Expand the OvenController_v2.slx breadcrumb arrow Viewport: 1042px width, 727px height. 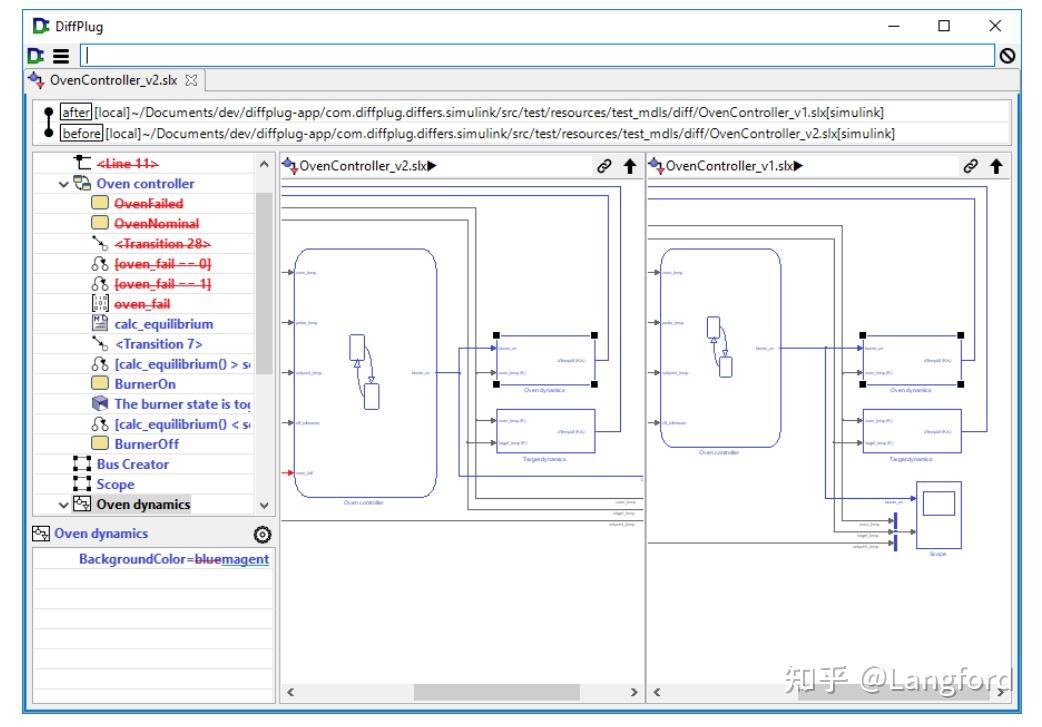click(432, 166)
